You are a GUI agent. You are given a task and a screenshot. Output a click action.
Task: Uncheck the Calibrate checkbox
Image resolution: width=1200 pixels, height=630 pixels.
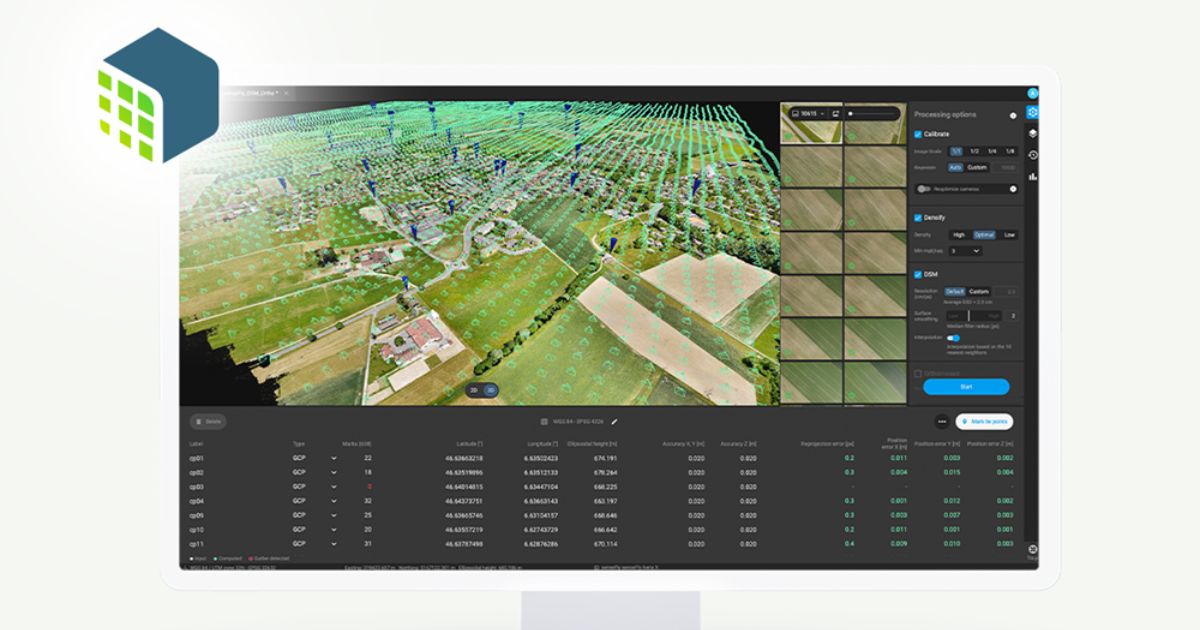[x=917, y=134]
